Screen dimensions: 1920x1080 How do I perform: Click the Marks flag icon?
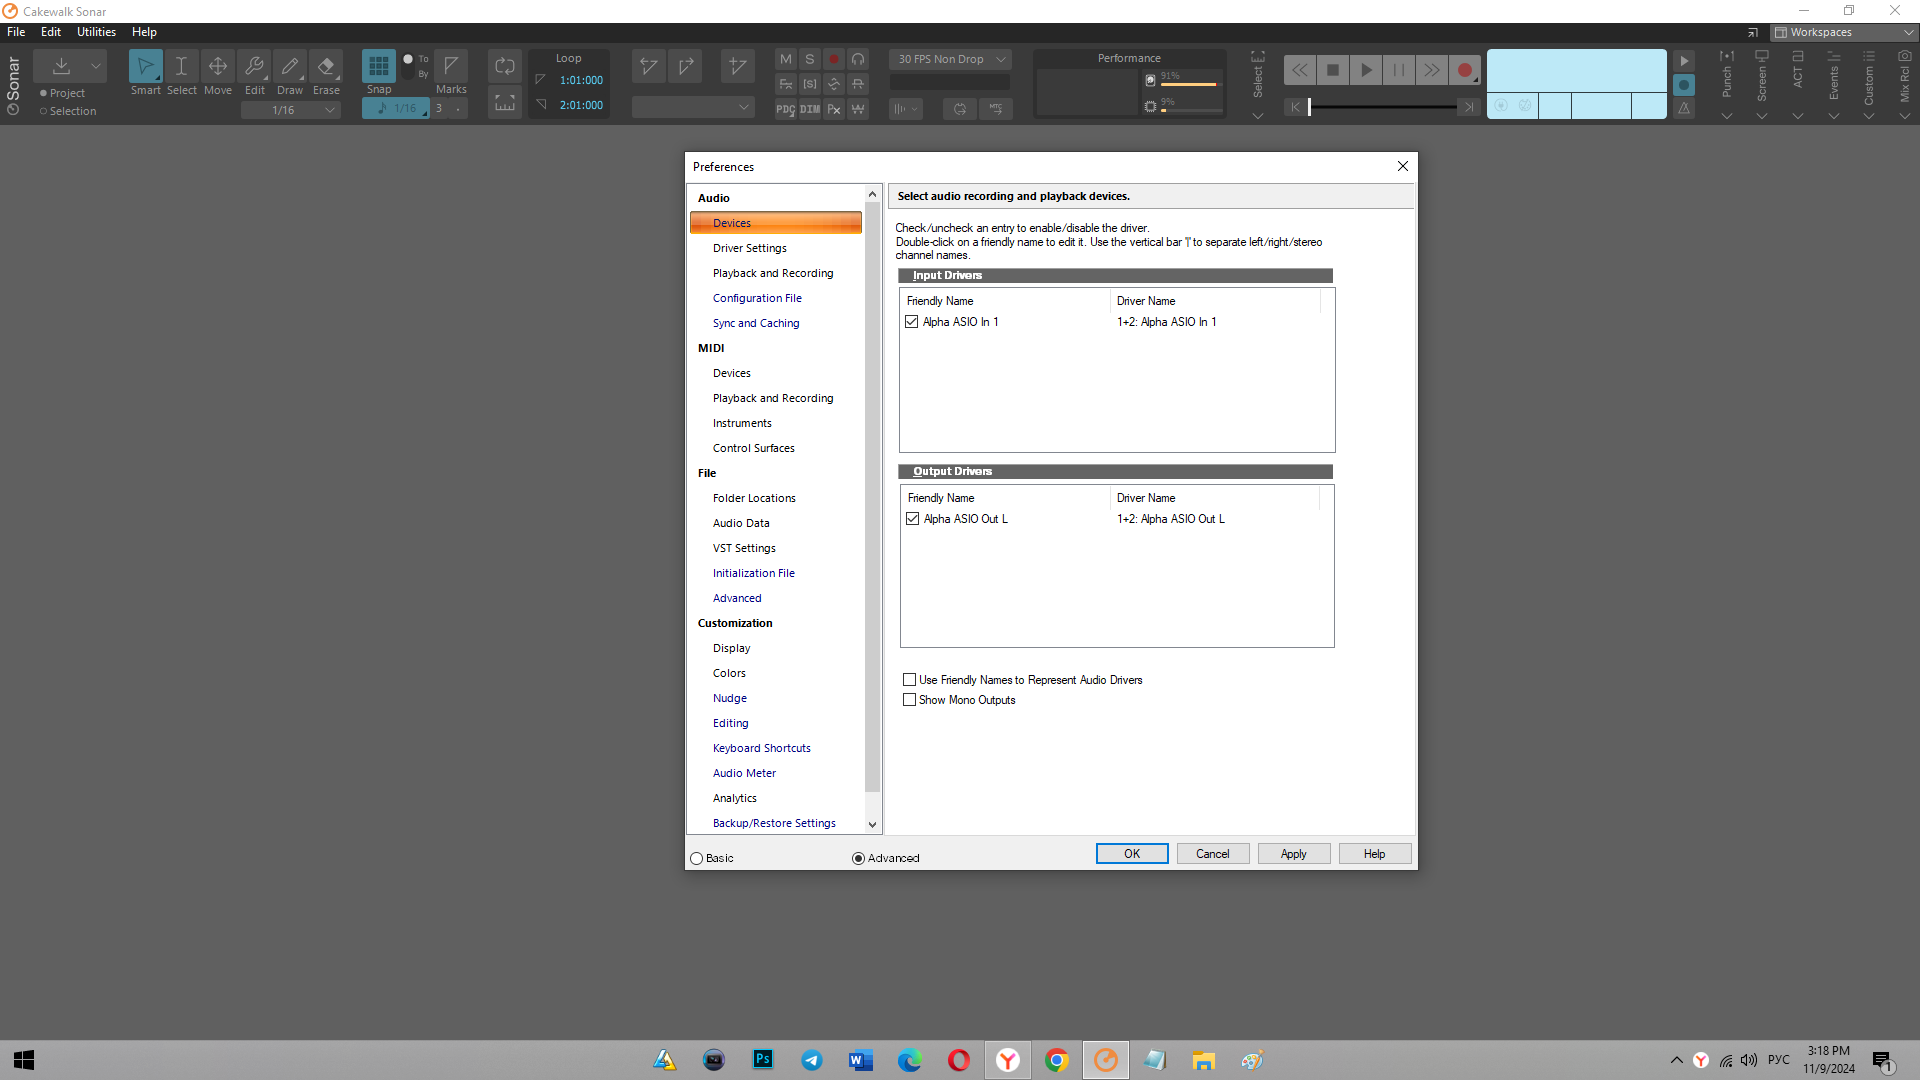point(451,66)
